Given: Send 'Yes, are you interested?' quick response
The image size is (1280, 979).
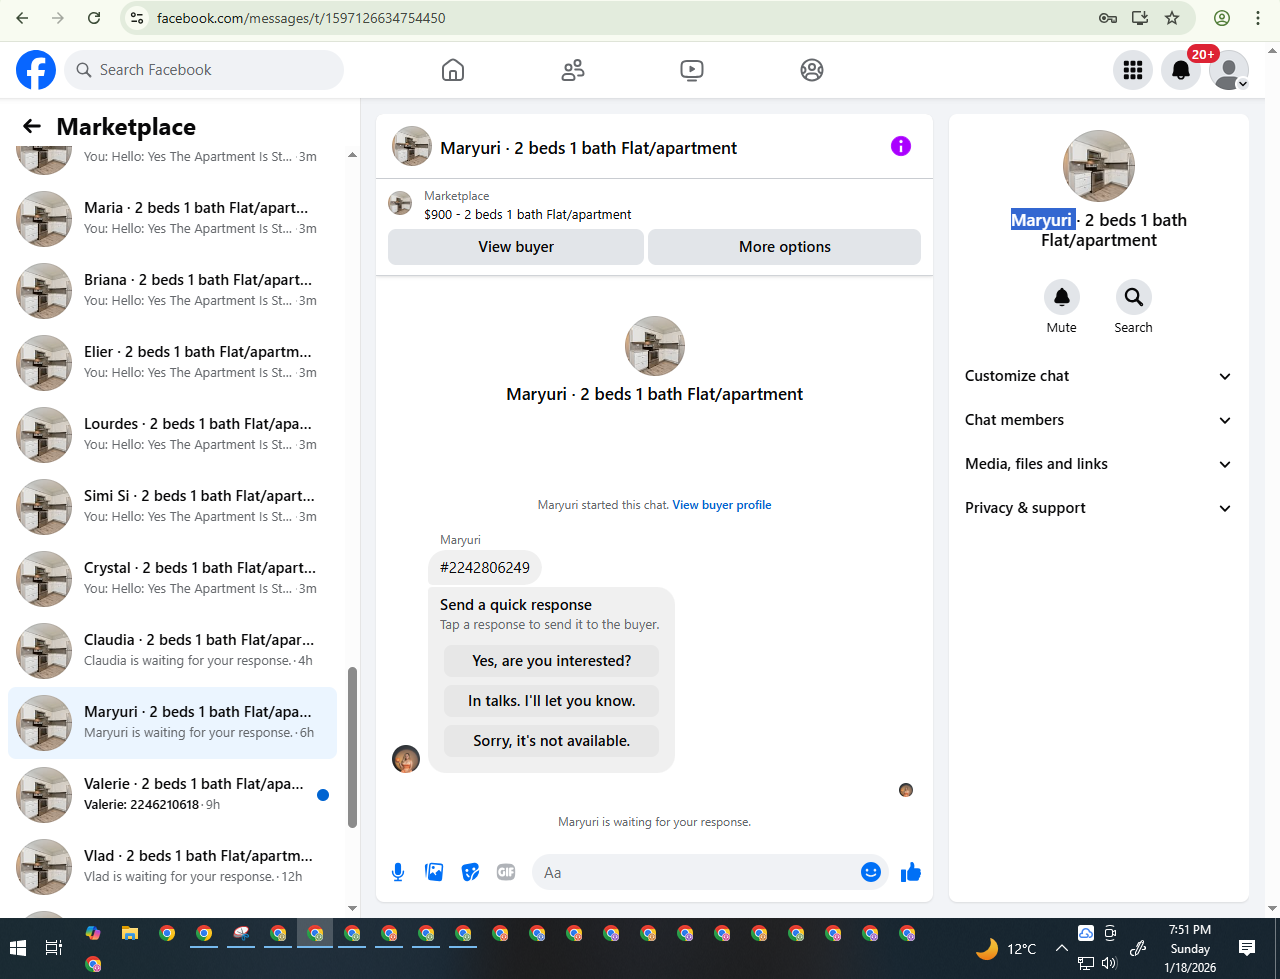Looking at the screenshot, I should click(x=552, y=661).
